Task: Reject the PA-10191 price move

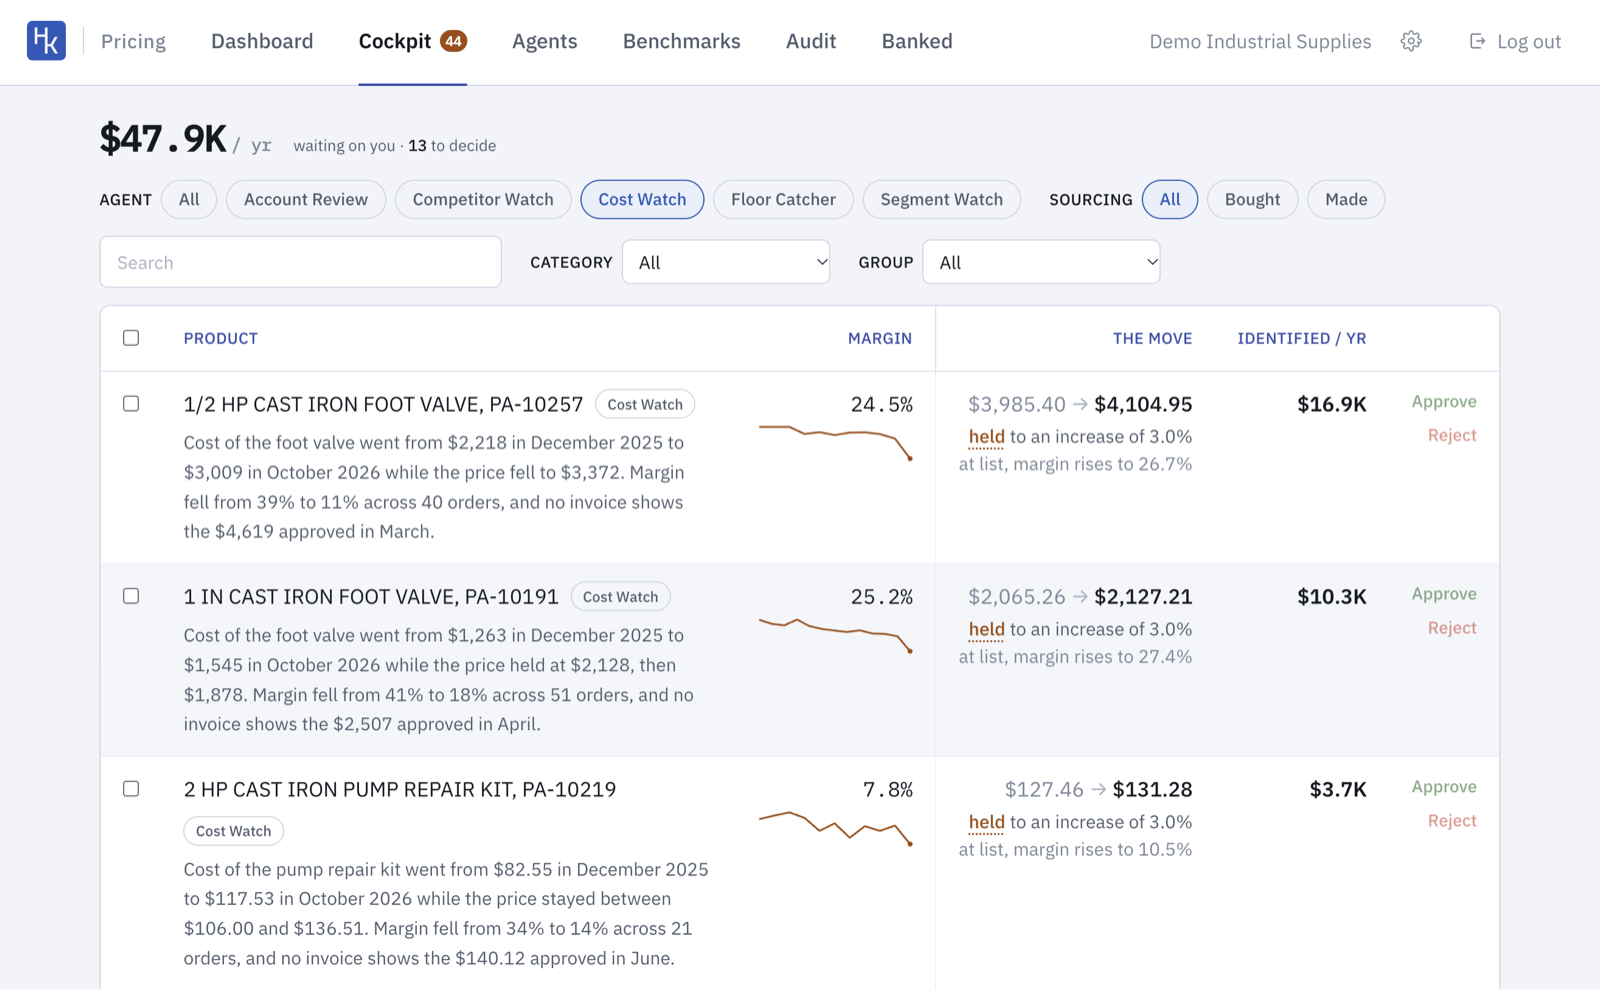Action: click(x=1452, y=628)
